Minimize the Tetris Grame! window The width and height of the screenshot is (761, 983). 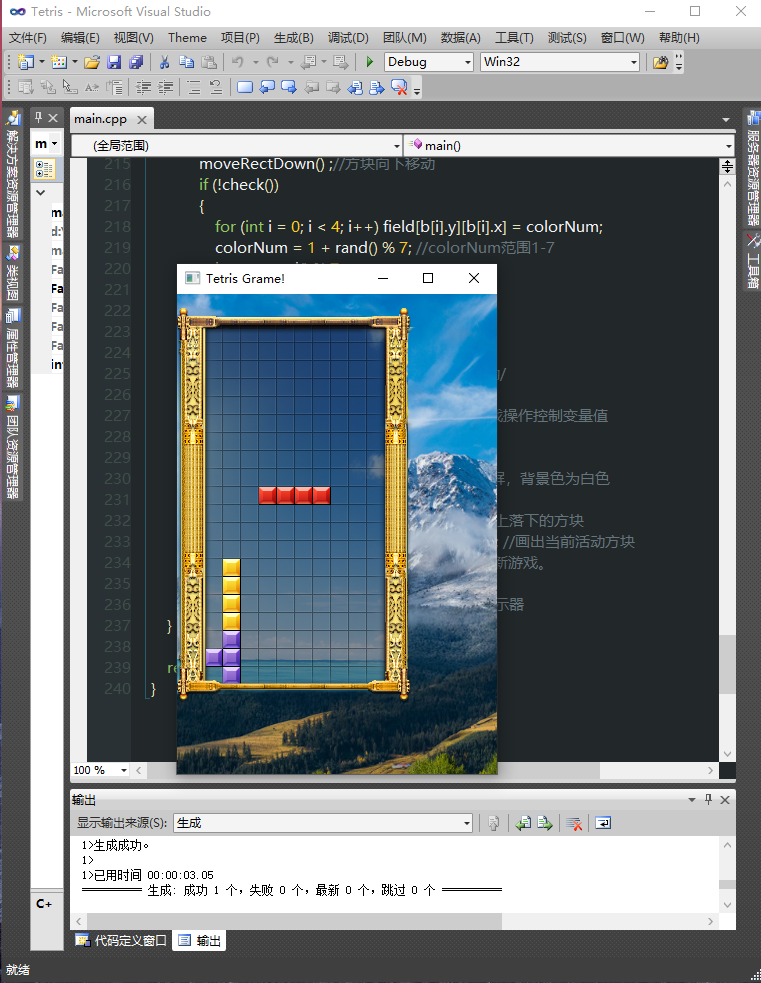[383, 278]
